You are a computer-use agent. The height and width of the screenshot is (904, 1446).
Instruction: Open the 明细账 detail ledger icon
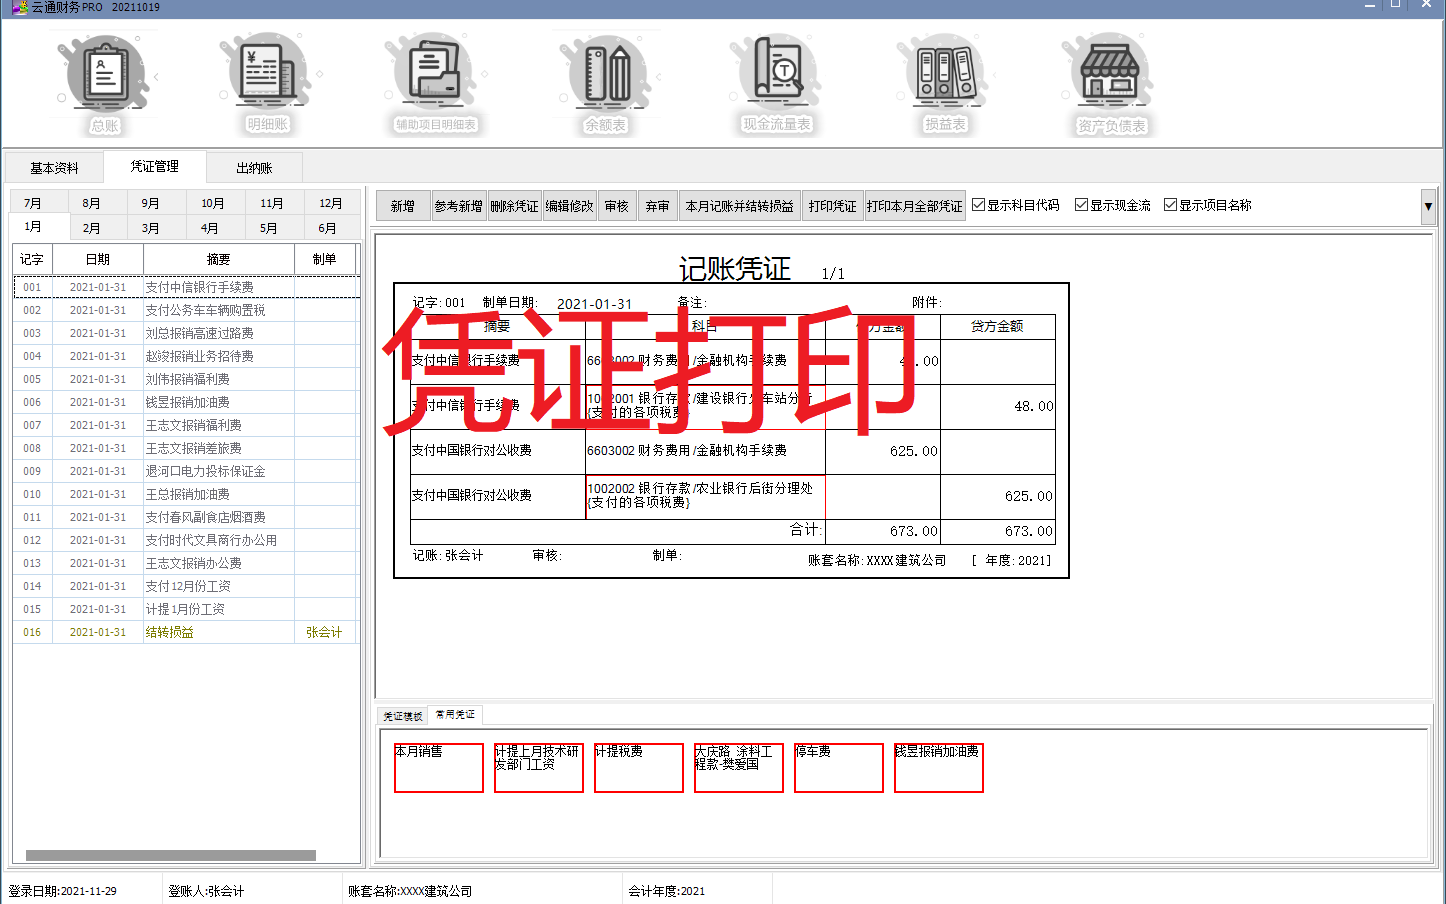[x=267, y=85]
